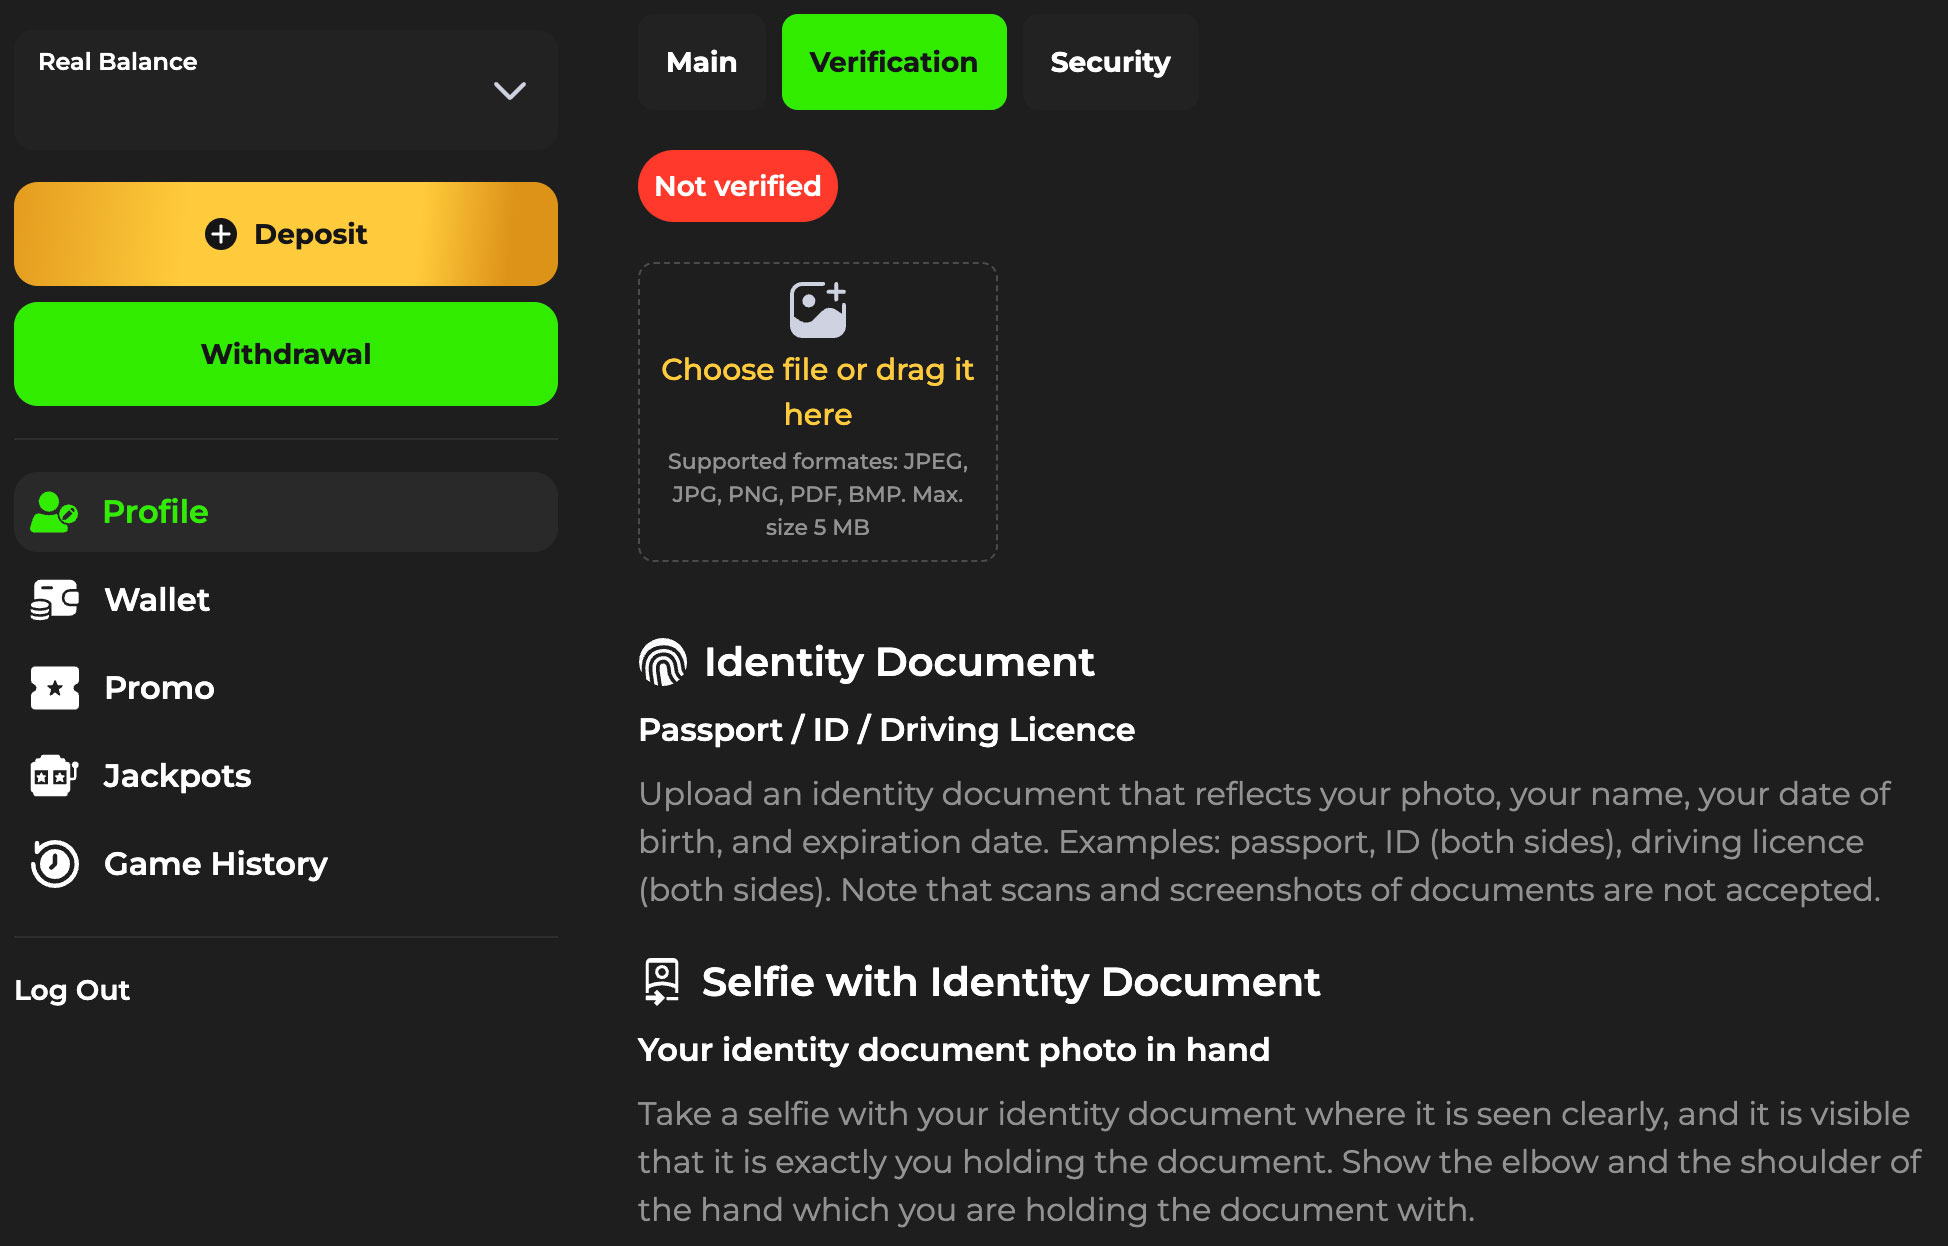Click the Not verified status badge
This screenshot has height=1246, width=1948.
(x=738, y=186)
